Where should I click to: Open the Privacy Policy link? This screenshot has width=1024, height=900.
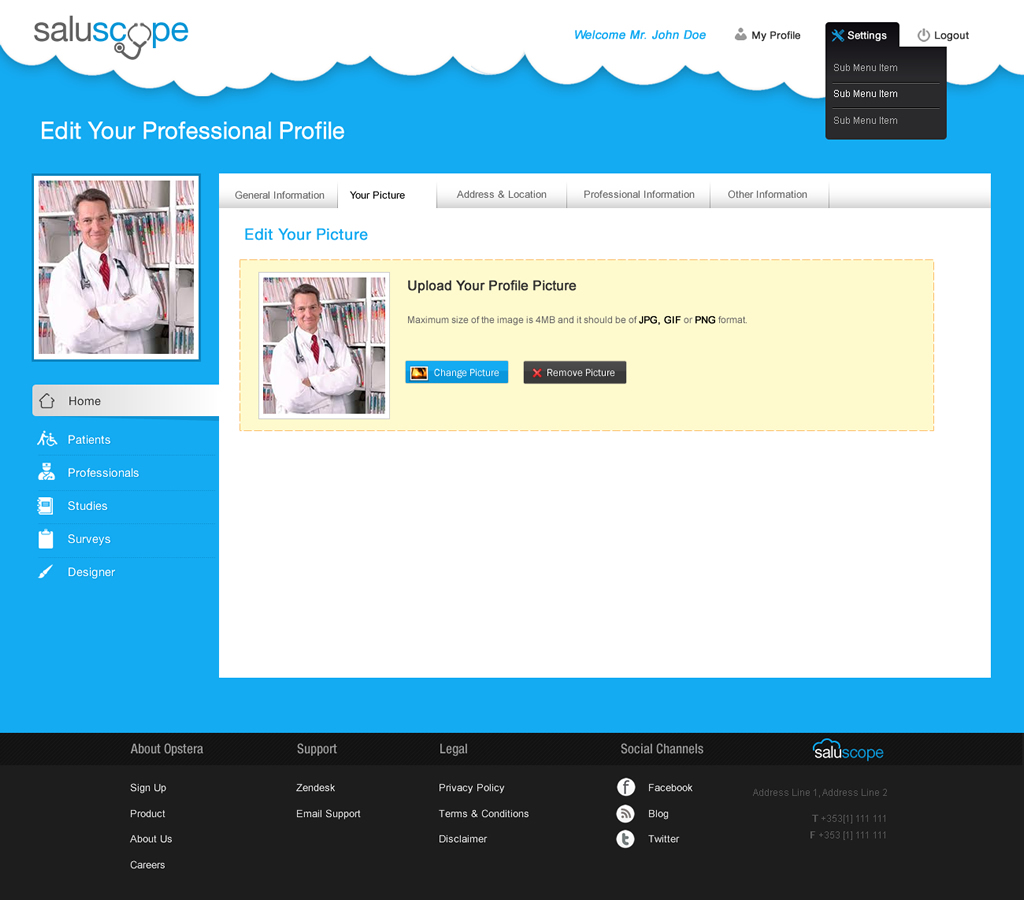(x=471, y=787)
